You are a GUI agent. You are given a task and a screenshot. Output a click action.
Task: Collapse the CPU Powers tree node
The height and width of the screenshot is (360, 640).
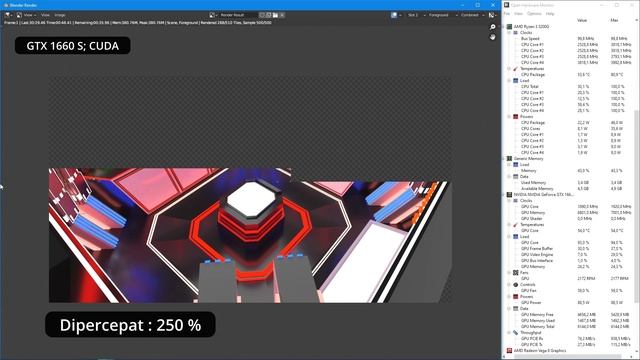(509, 117)
